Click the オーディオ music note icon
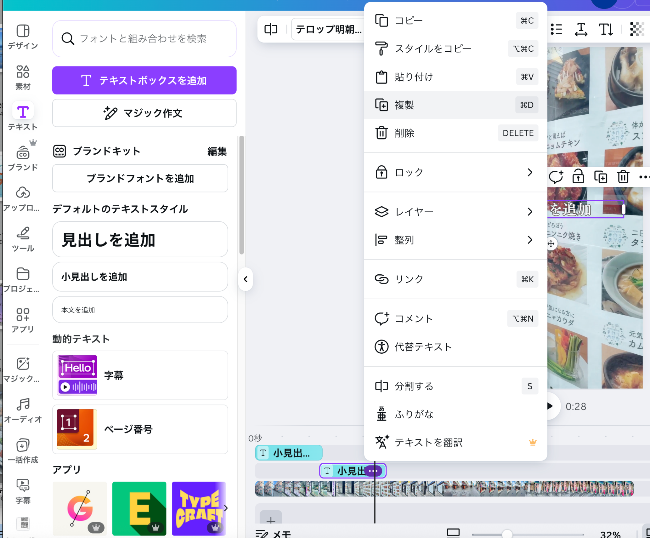650x538 pixels. click(22, 403)
